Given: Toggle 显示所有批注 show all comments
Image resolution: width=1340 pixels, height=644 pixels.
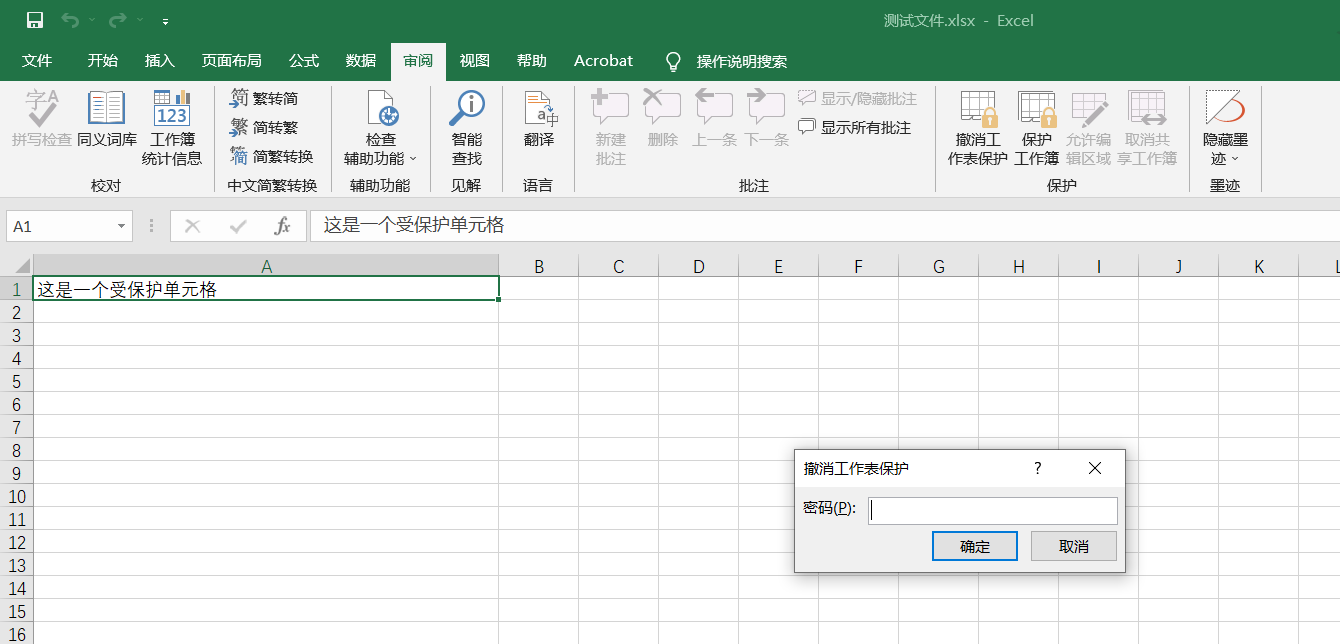Looking at the screenshot, I should 854,127.
